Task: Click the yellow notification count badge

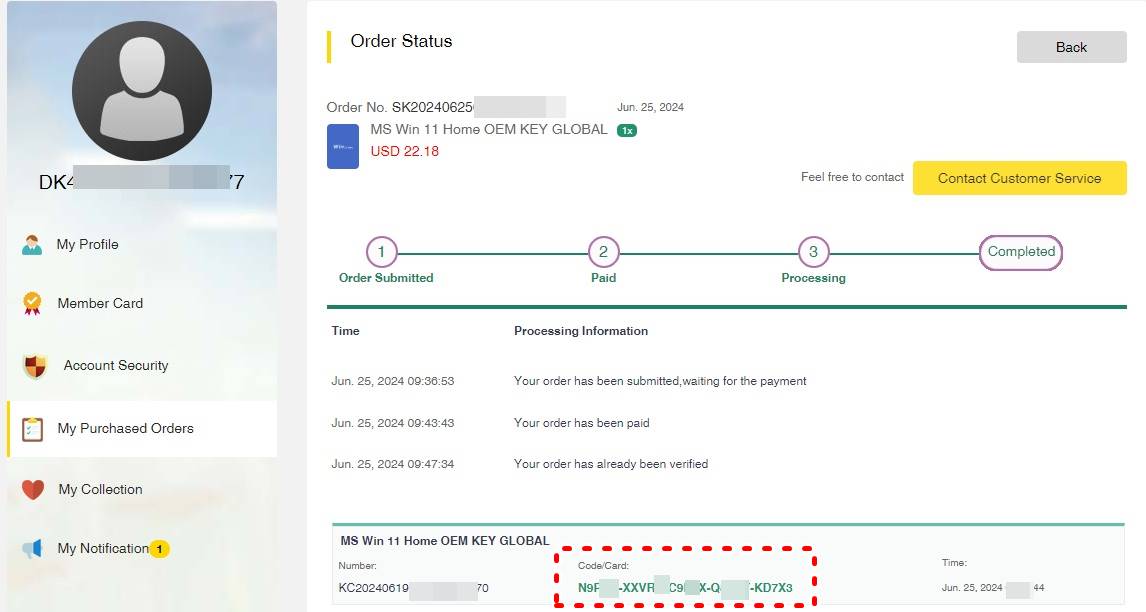Action: (159, 548)
